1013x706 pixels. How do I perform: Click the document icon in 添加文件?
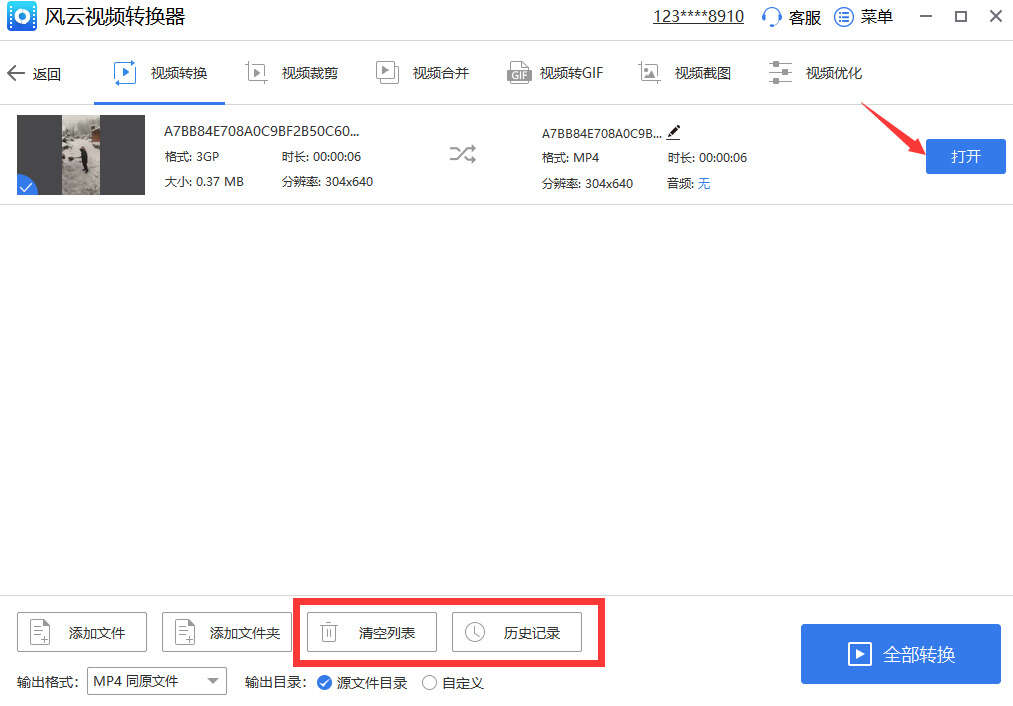40,632
